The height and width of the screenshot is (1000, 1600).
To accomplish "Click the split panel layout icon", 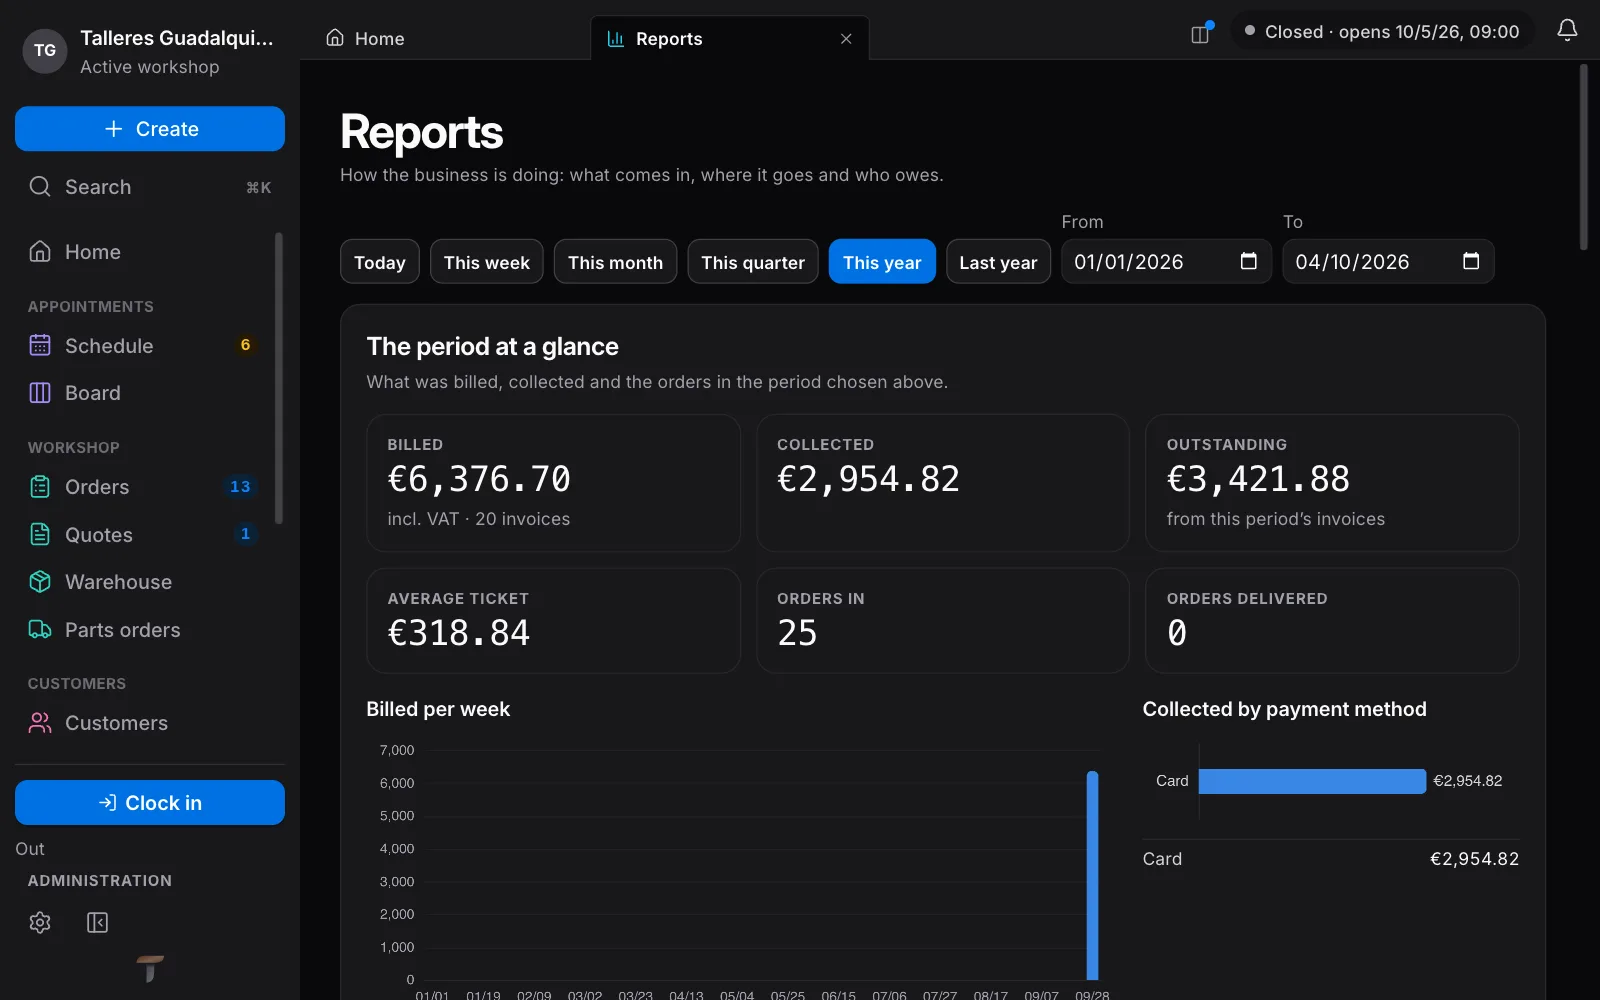I will pos(1200,35).
